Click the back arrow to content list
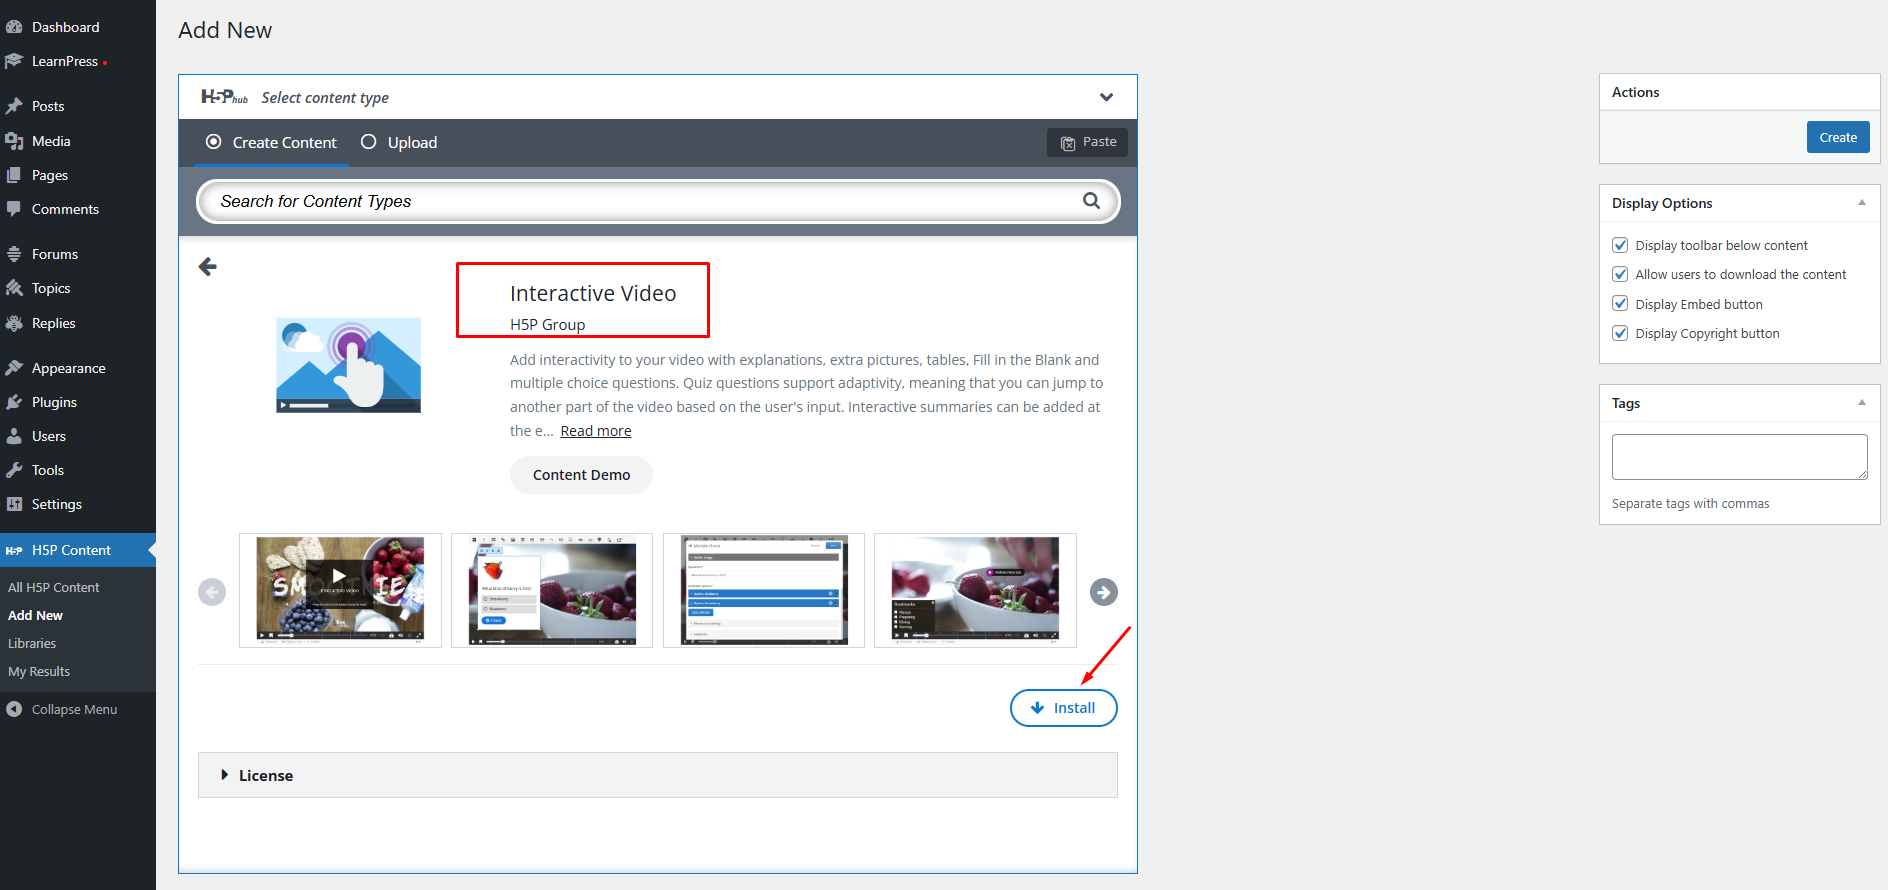1888x890 pixels. (208, 267)
